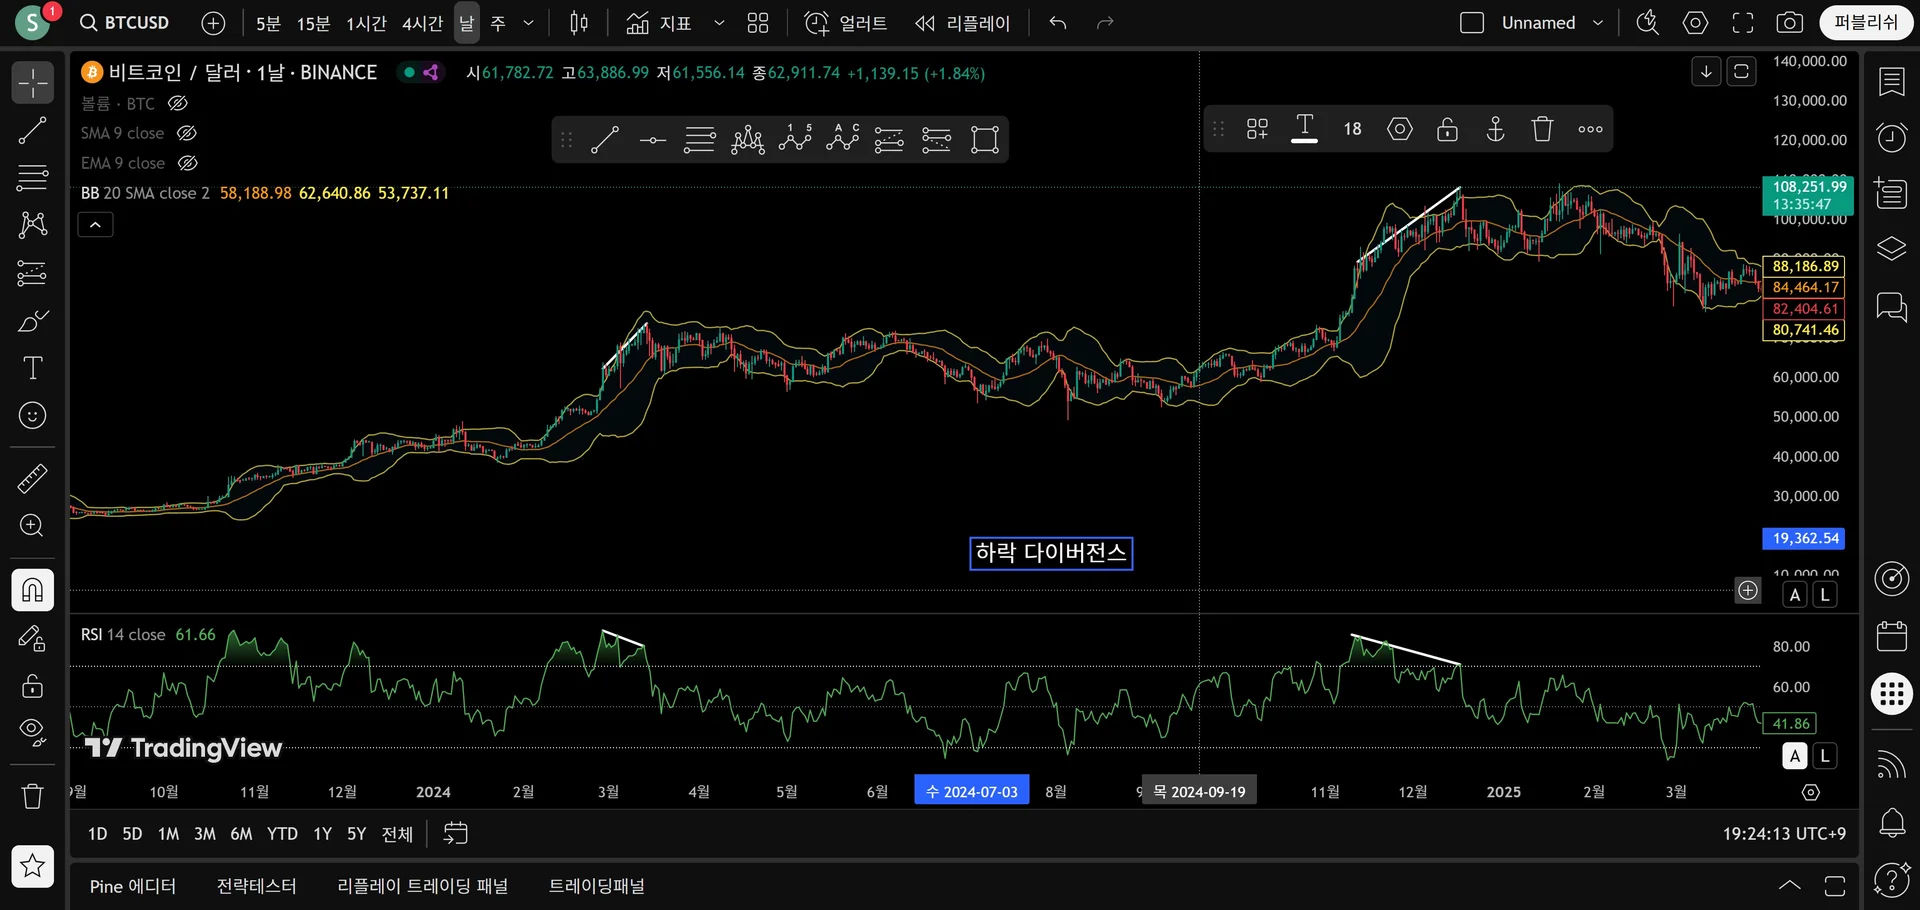The image size is (1920, 910).
Task: Open the Unnamed layout dropdown
Action: click(x=1598, y=23)
